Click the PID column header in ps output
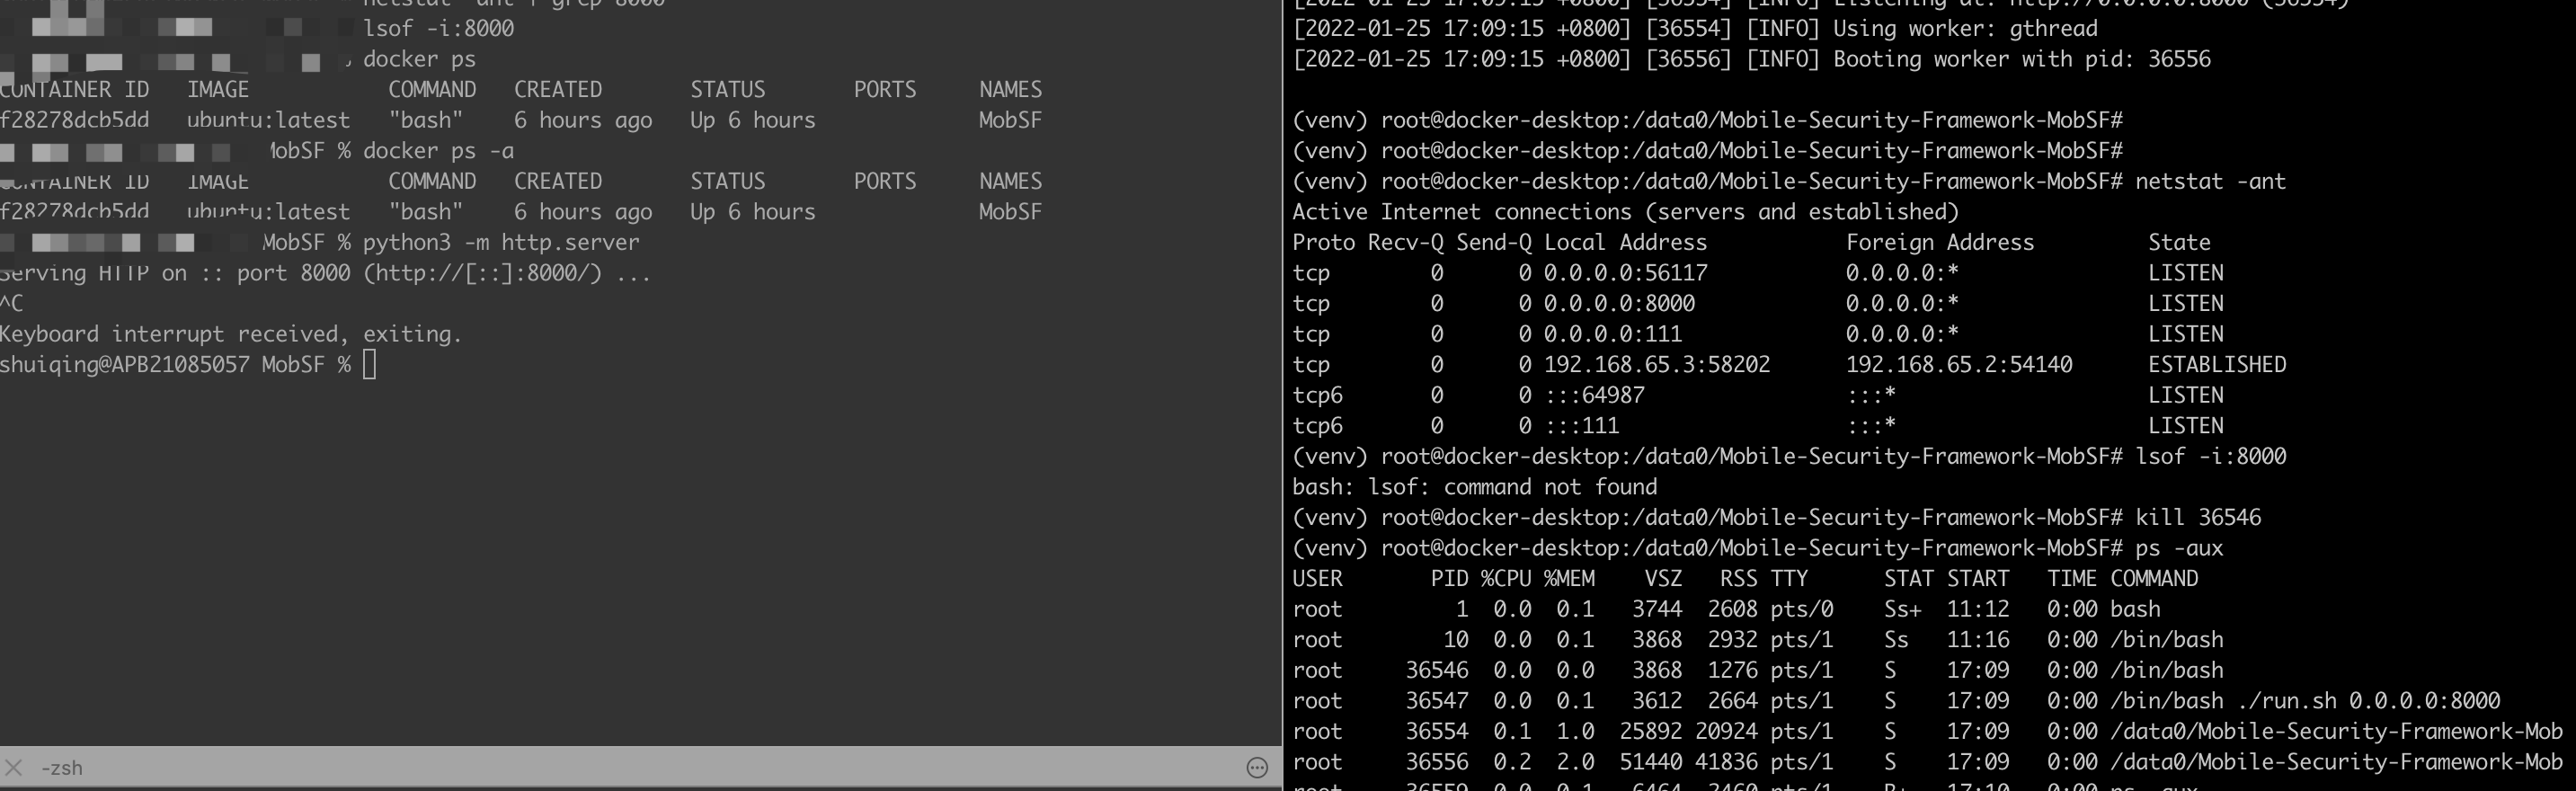Viewport: 2576px width, 791px height. pyautogui.click(x=1449, y=578)
